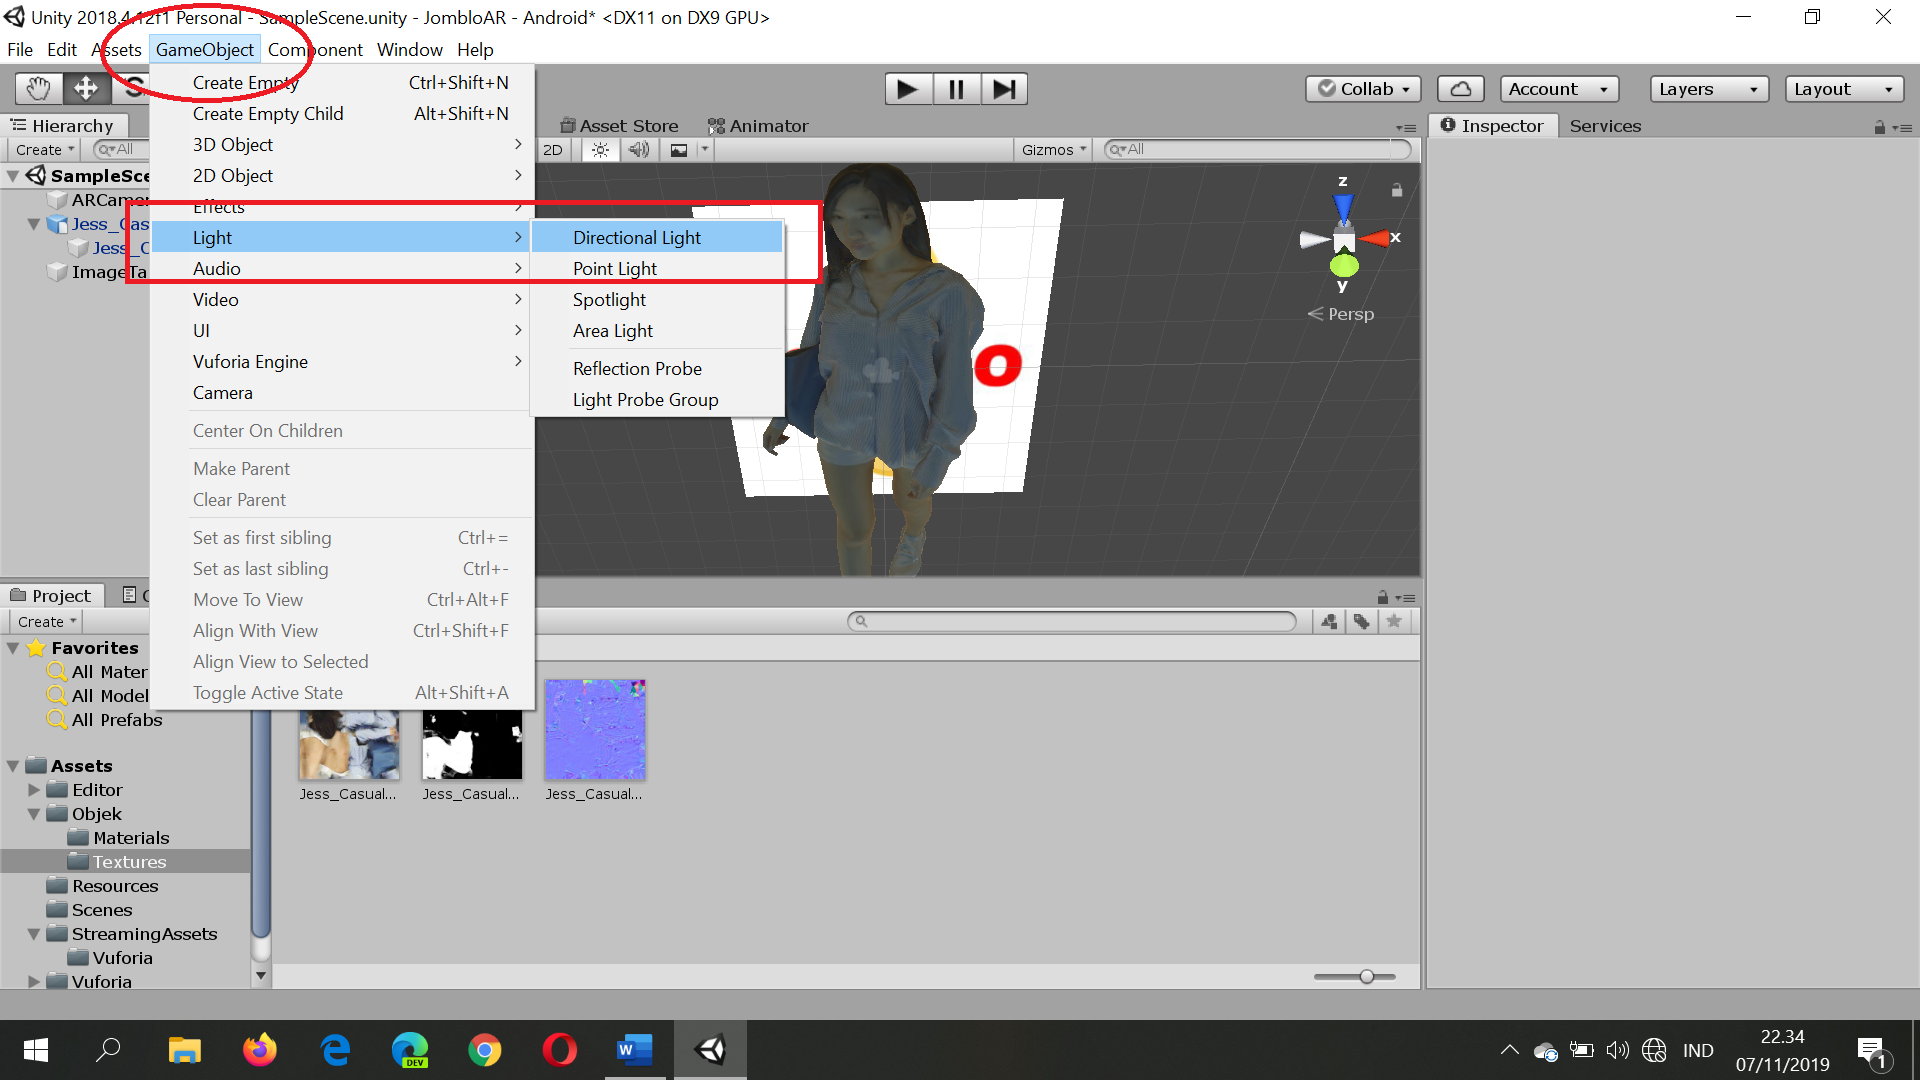Select the Move tool
Image resolution: width=1920 pixels, height=1080 pixels.
(86, 89)
